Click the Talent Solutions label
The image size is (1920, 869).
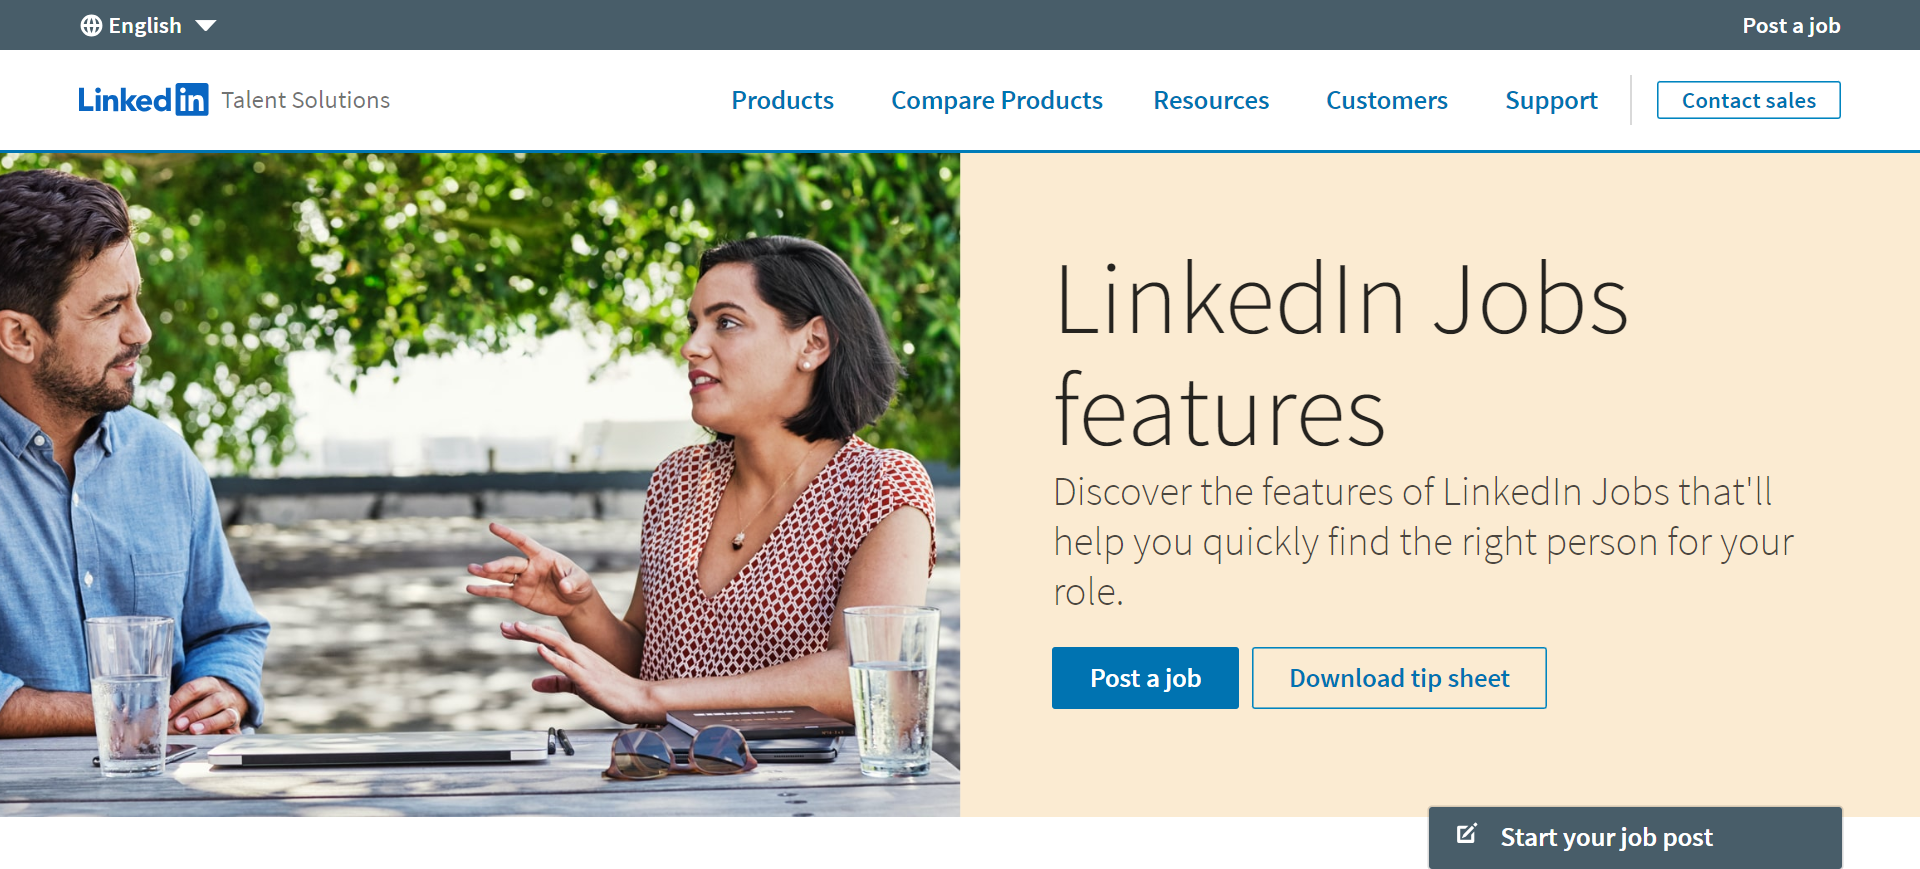coord(305,100)
